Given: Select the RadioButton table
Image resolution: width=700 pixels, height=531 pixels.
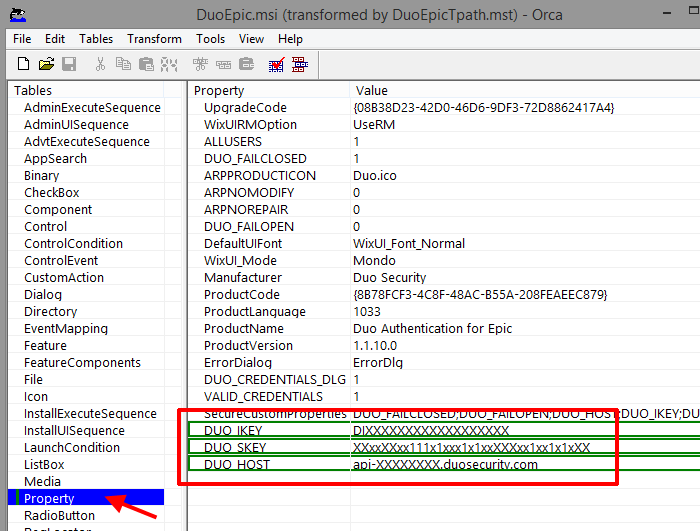Looking at the screenshot, I should pyautogui.click(x=59, y=515).
